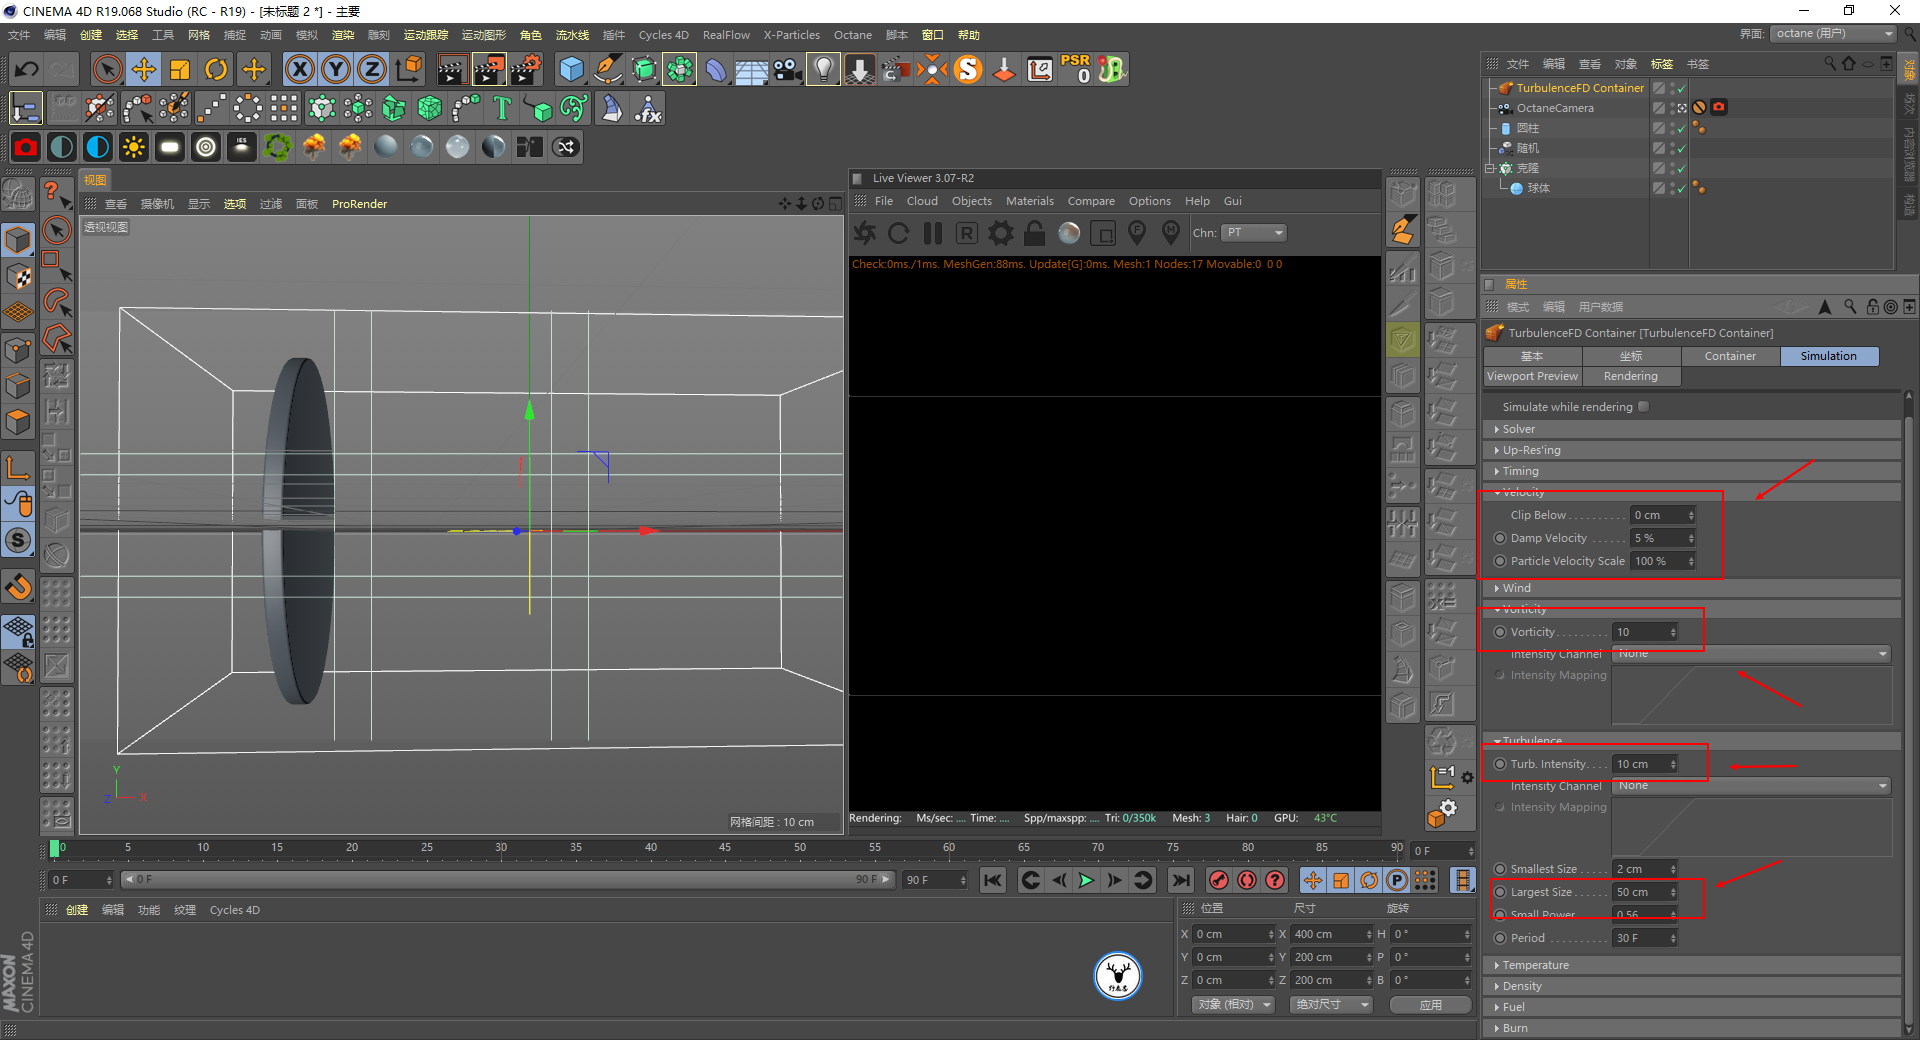Expand the Fuel section
This screenshot has height=1040, width=1920.
click(x=1692, y=1007)
